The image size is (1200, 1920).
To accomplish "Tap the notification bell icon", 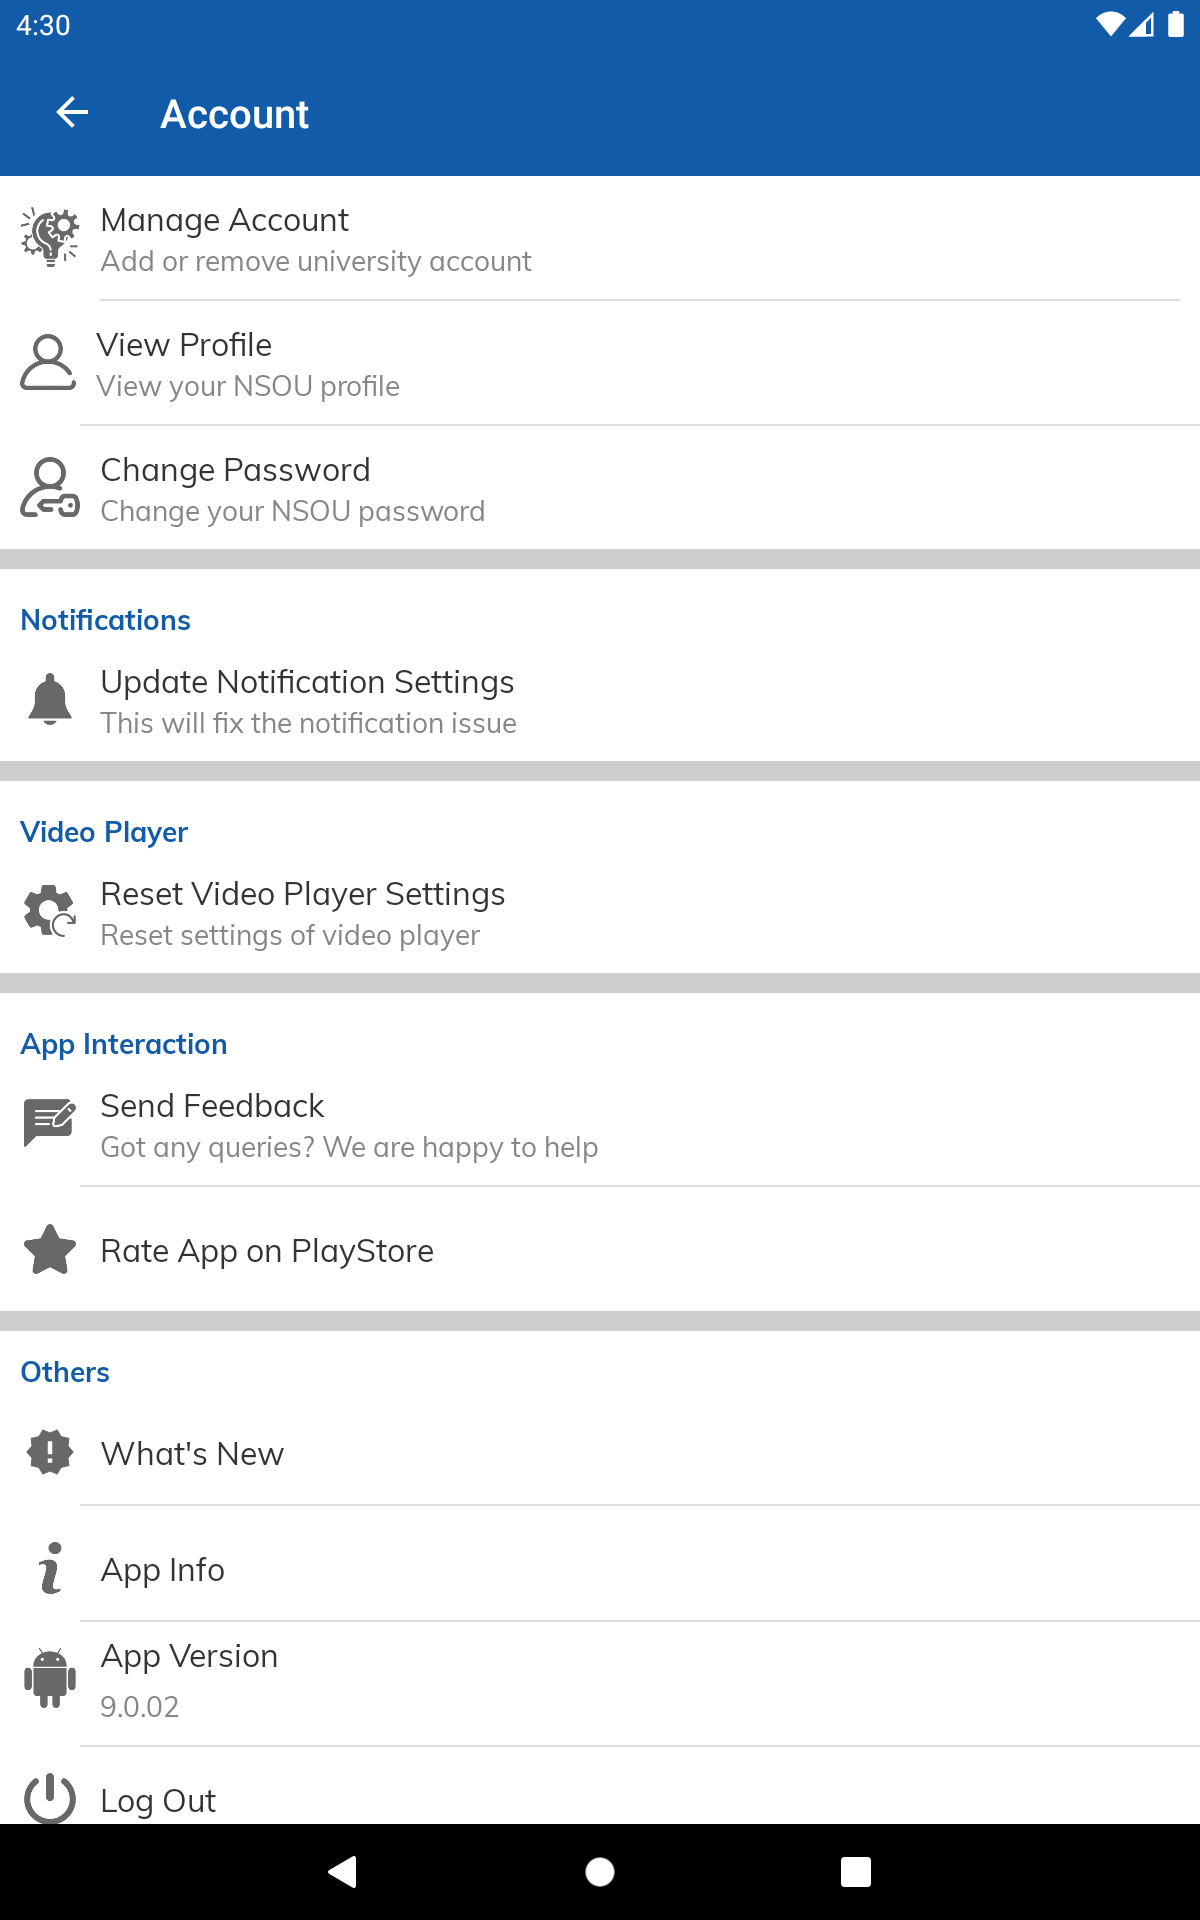I will tap(50, 700).
